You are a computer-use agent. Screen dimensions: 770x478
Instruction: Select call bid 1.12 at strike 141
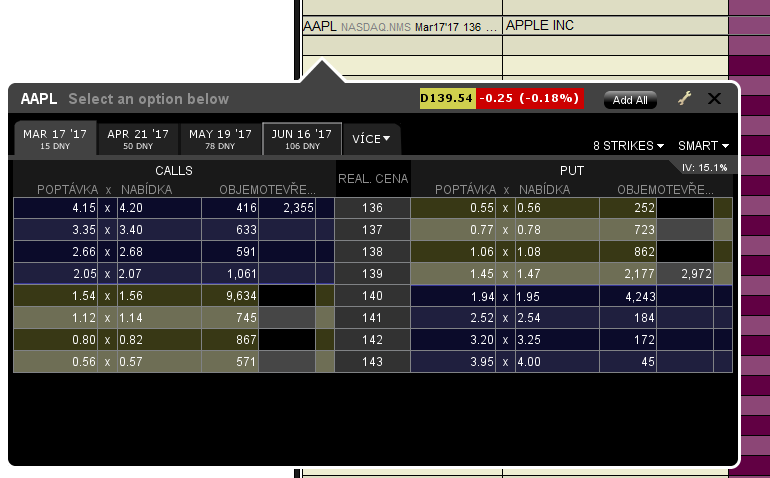tap(55, 318)
